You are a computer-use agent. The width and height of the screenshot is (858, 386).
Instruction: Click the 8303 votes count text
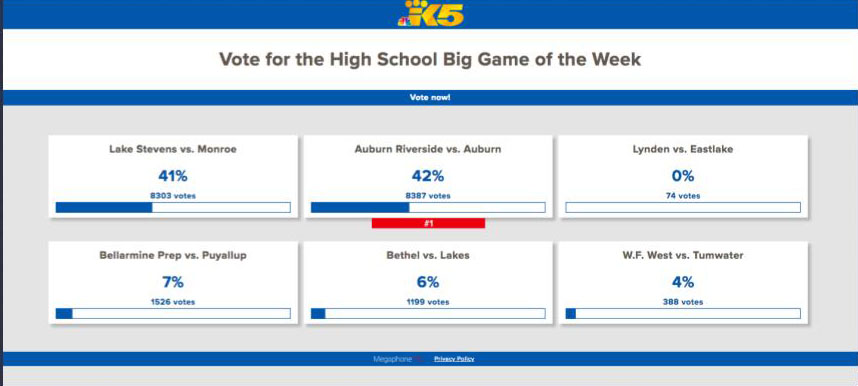(x=173, y=195)
